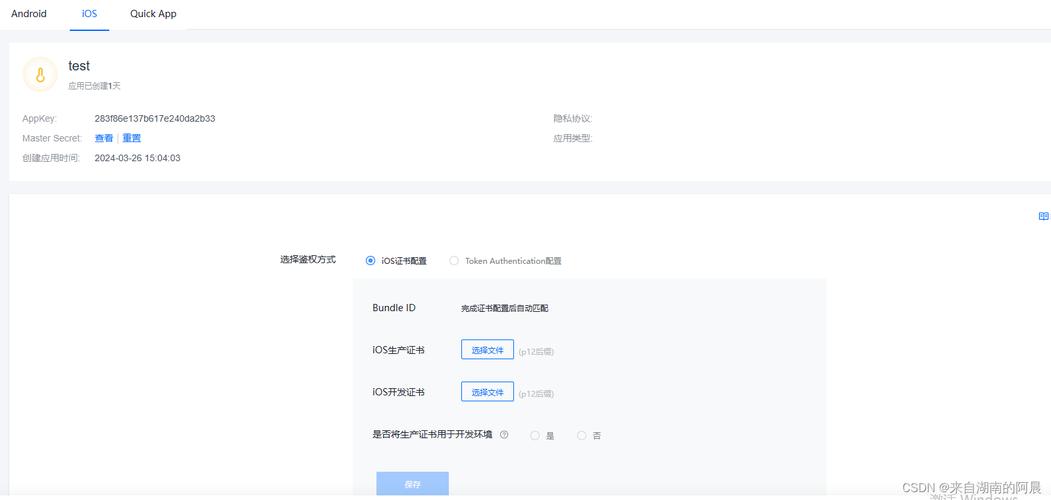Click the 应用已创建1天 text

click(x=95, y=86)
